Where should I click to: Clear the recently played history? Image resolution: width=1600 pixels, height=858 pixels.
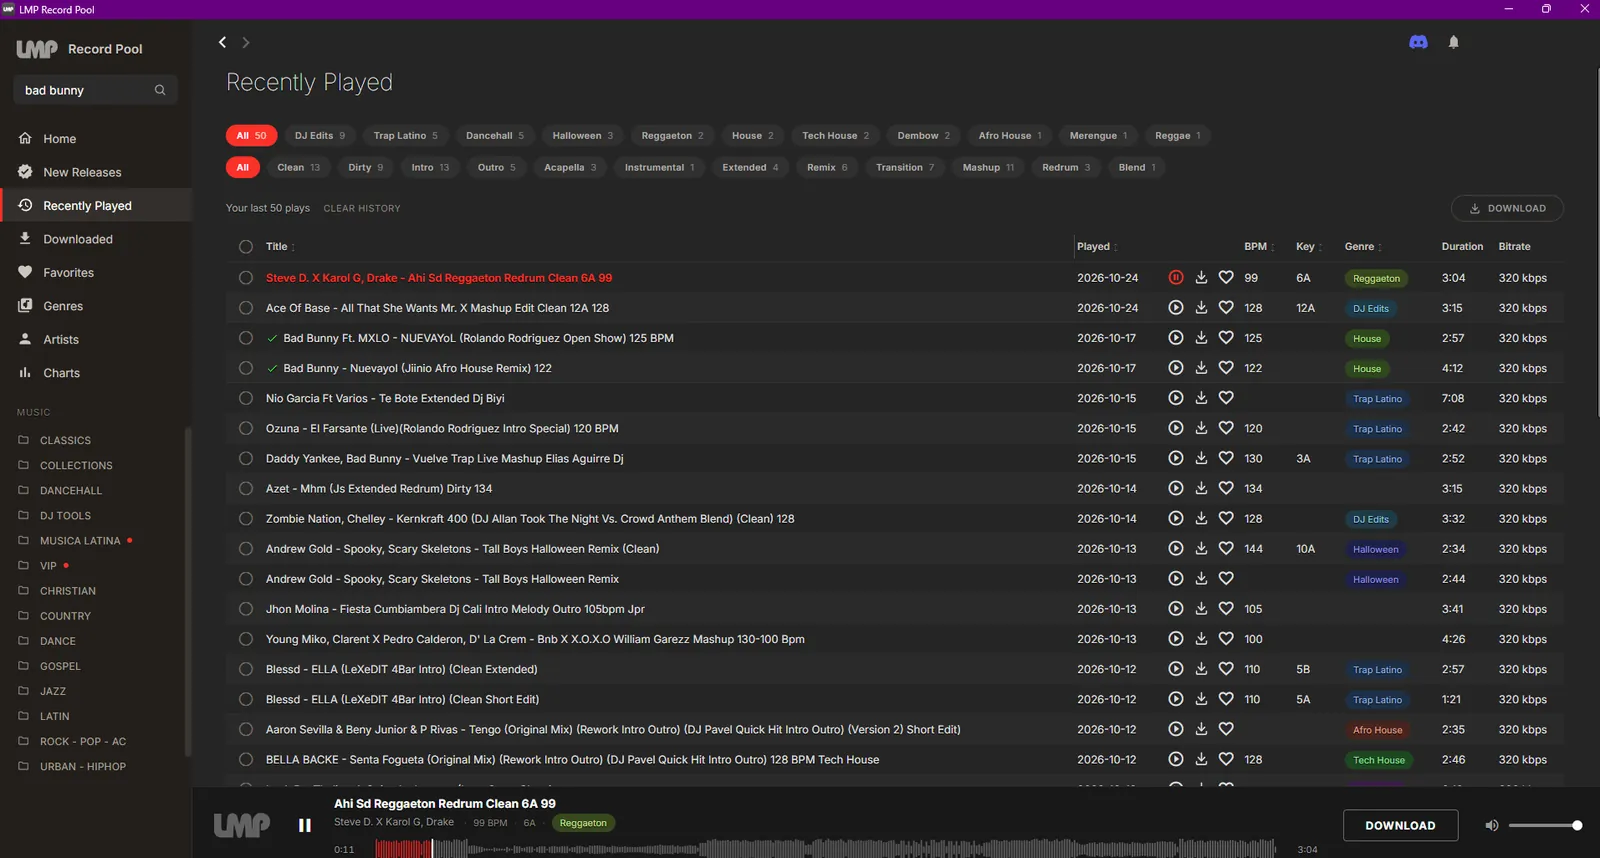tap(362, 208)
